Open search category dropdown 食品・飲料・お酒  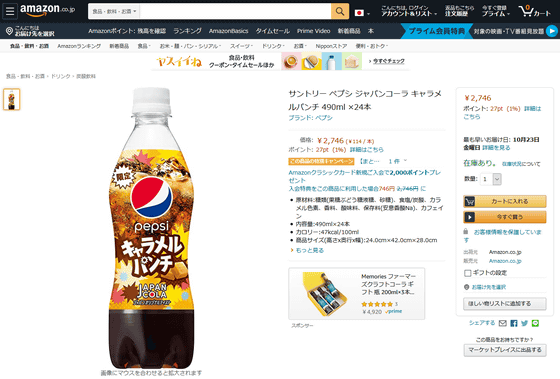click(114, 11)
